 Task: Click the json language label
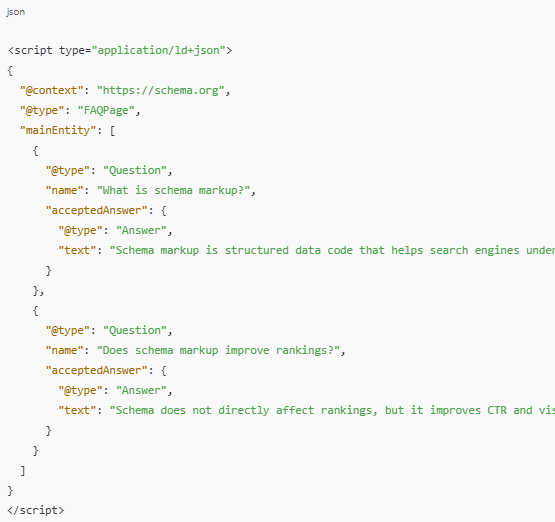tap(16, 12)
